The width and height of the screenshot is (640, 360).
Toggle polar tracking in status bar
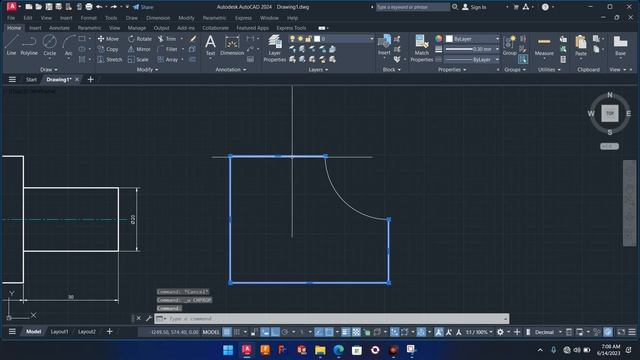coord(285,332)
